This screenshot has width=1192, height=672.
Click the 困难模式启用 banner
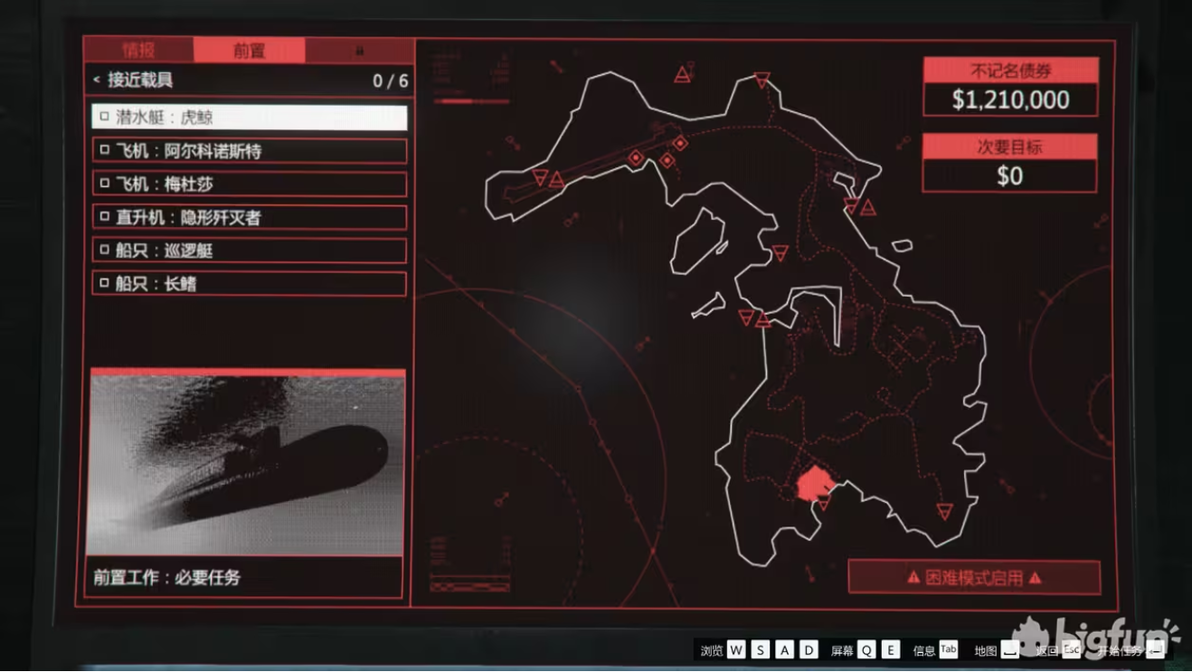pos(974,578)
